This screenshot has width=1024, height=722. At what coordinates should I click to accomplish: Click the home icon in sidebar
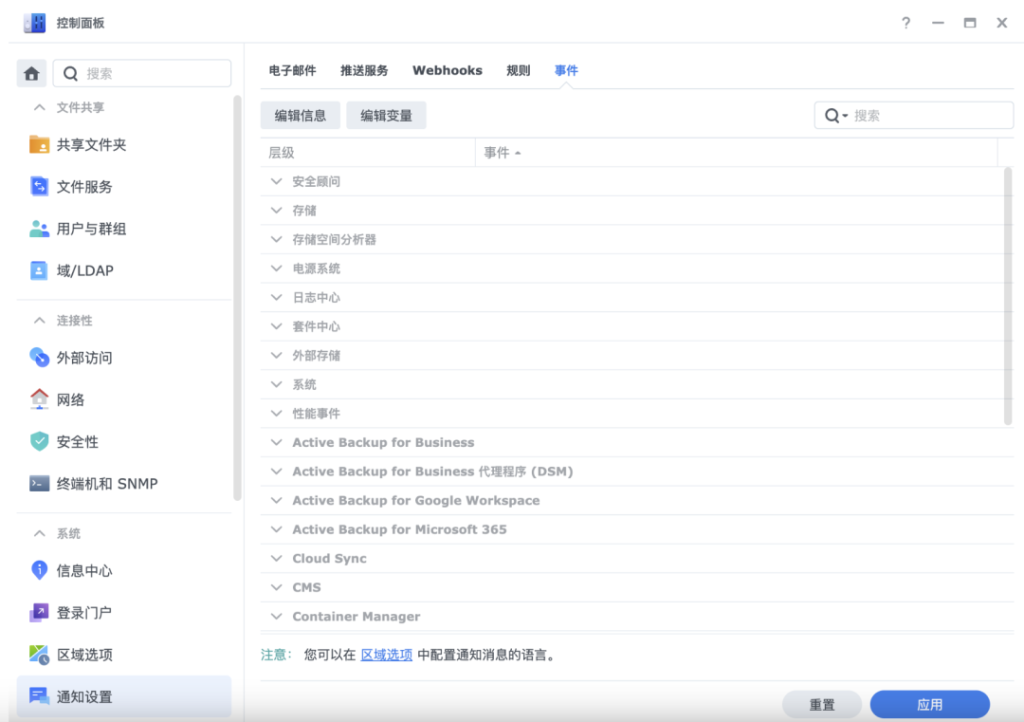tap(32, 73)
